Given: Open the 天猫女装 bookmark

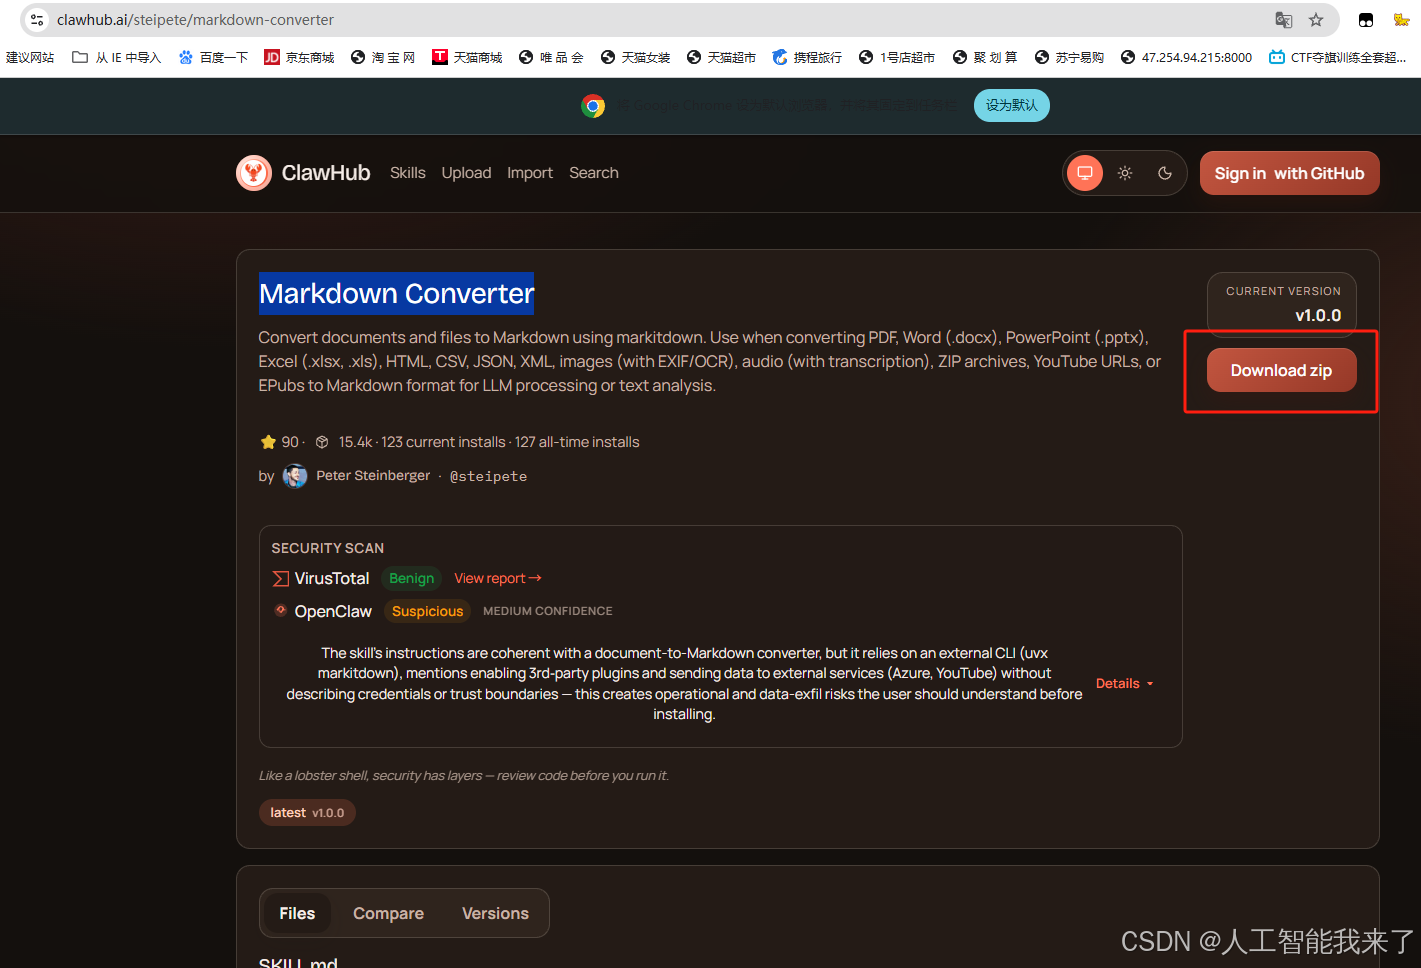Looking at the screenshot, I should 635,57.
